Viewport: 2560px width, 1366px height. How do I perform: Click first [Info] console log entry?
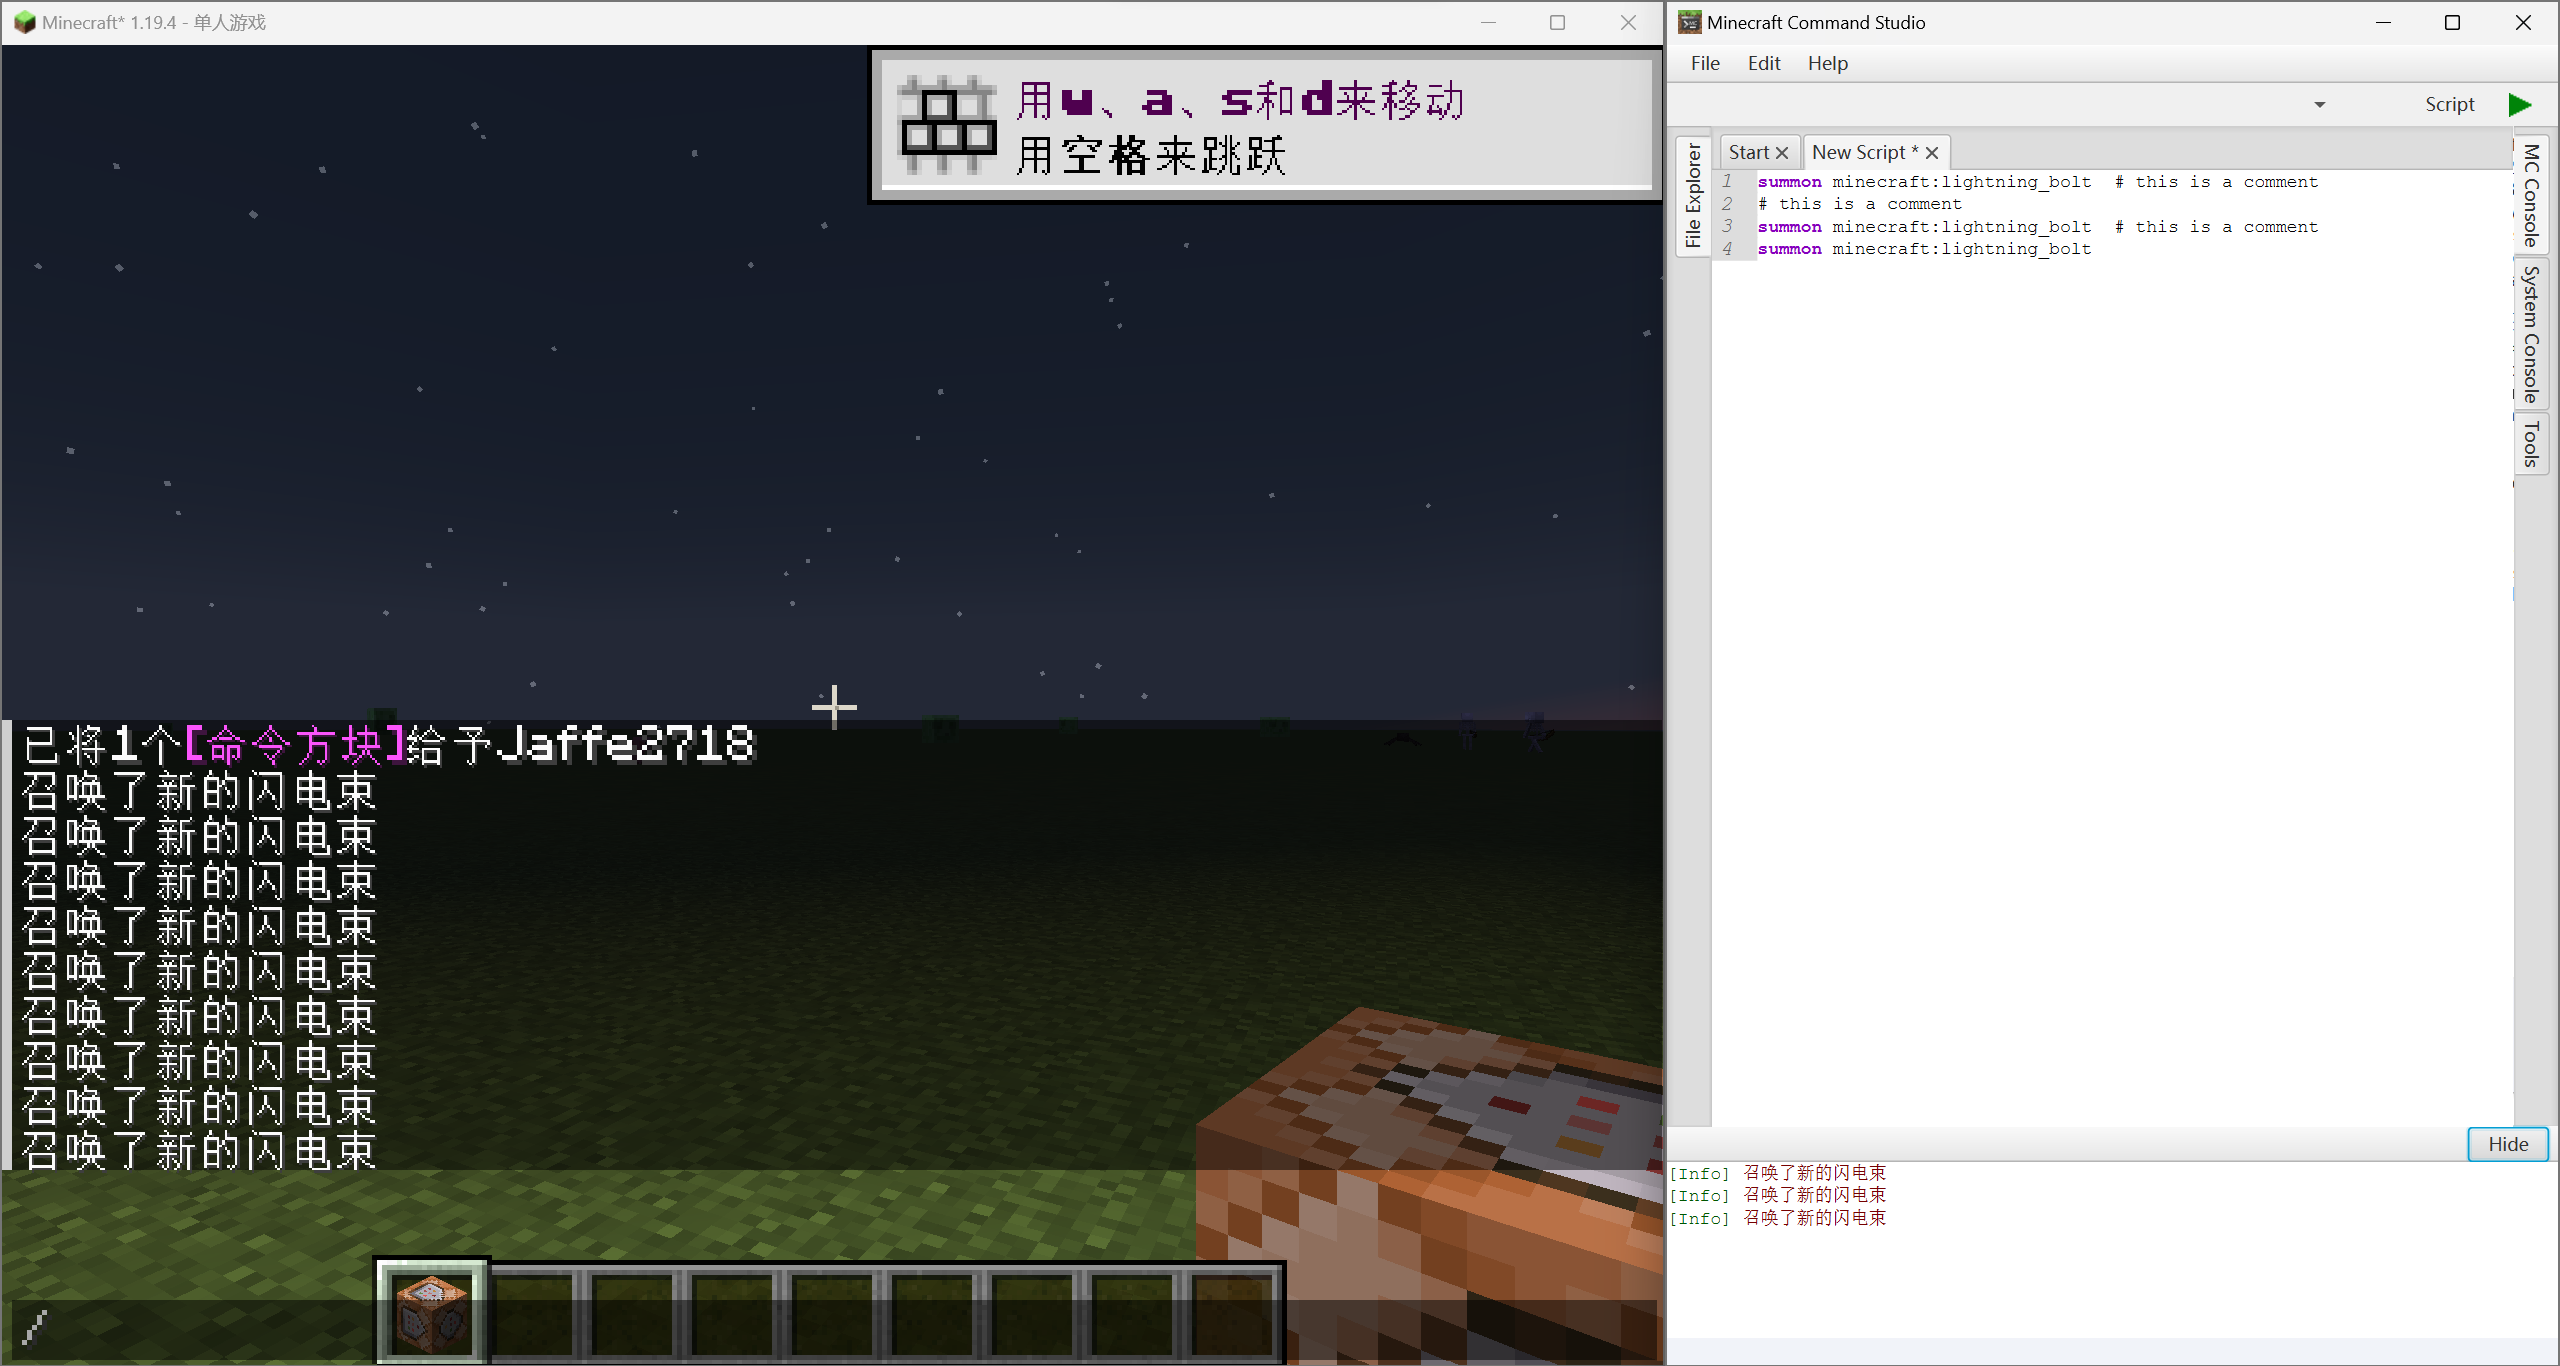(1778, 1173)
